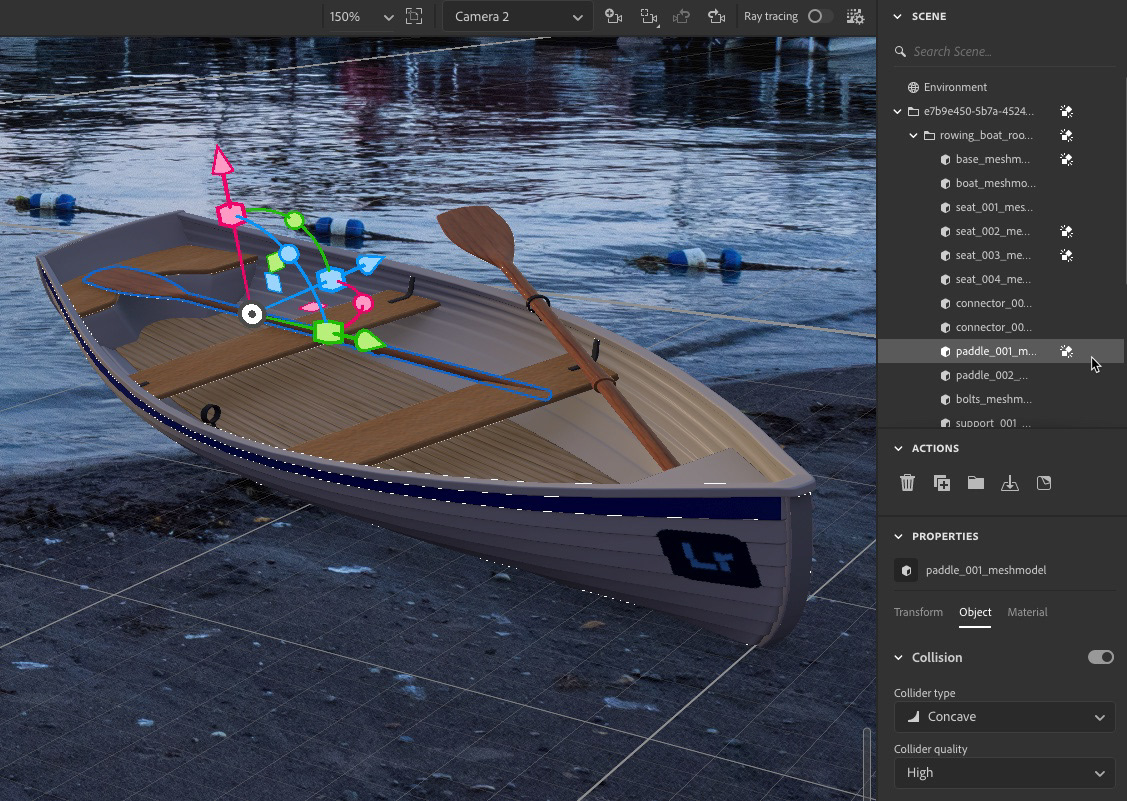The height and width of the screenshot is (801, 1127).
Task: Click the physics icon on the paddle_001 row
Action: coord(1067,351)
